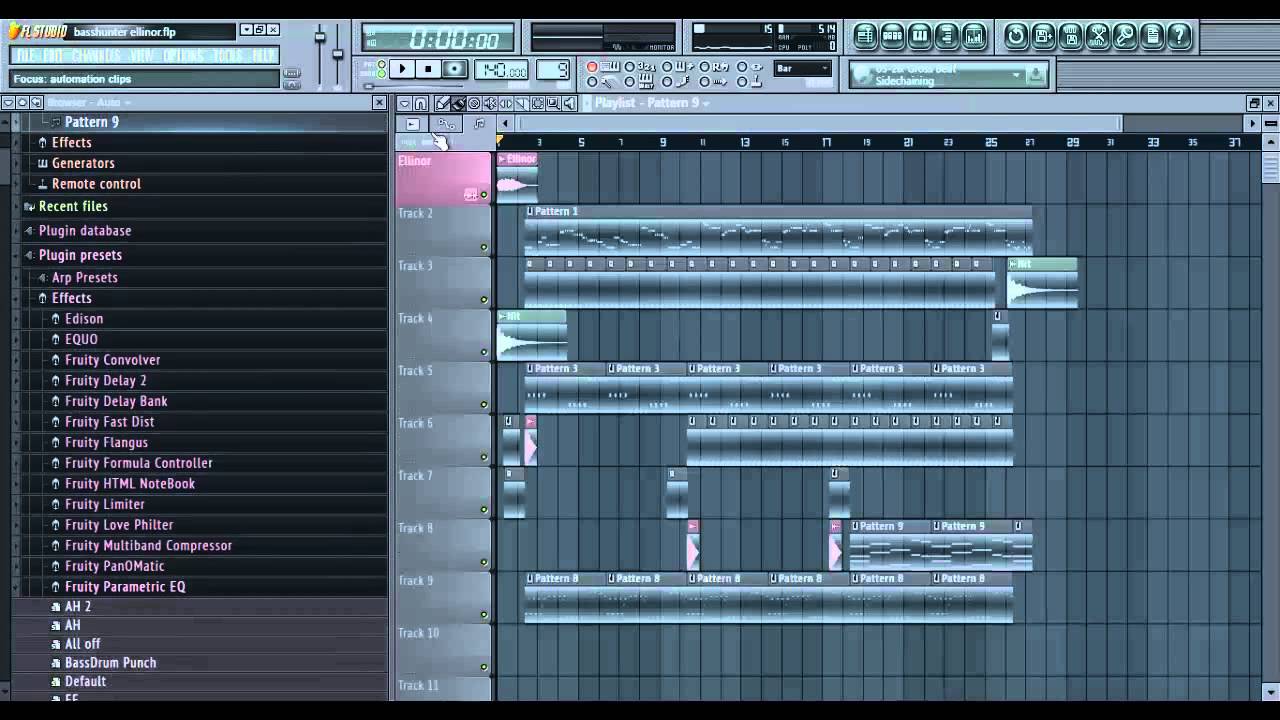
Task: Start playback with the Play button
Action: (x=402, y=69)
